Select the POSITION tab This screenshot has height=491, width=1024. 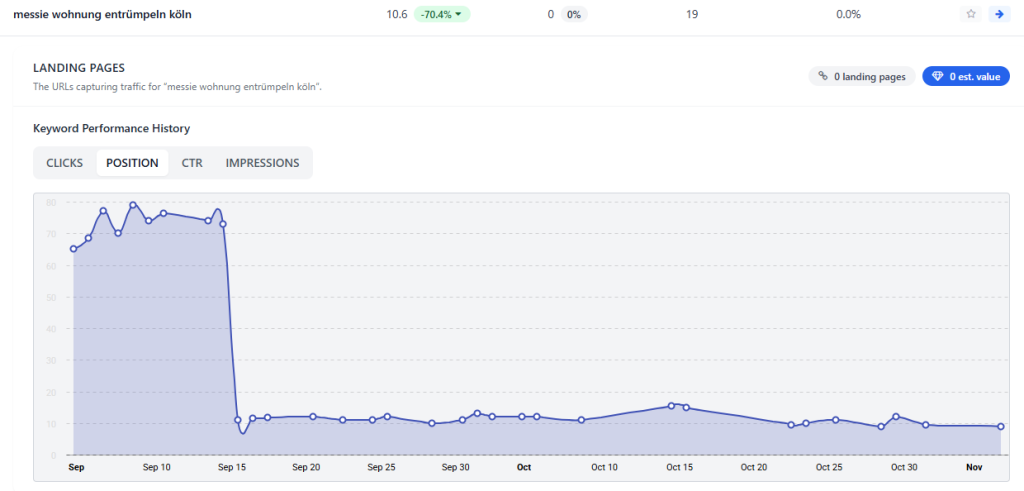pos(132,163)
